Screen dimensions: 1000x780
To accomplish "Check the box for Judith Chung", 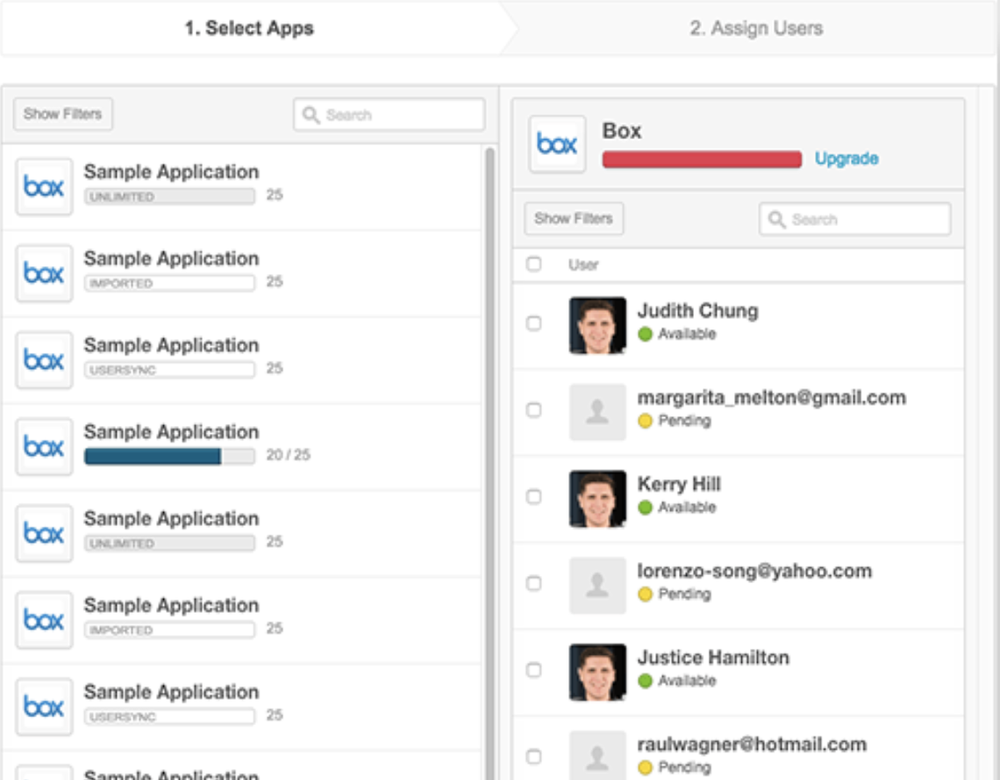I will (534, 323).
